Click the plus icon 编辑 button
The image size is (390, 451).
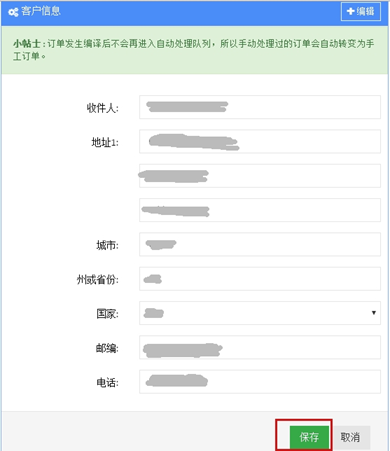[361, 12]
